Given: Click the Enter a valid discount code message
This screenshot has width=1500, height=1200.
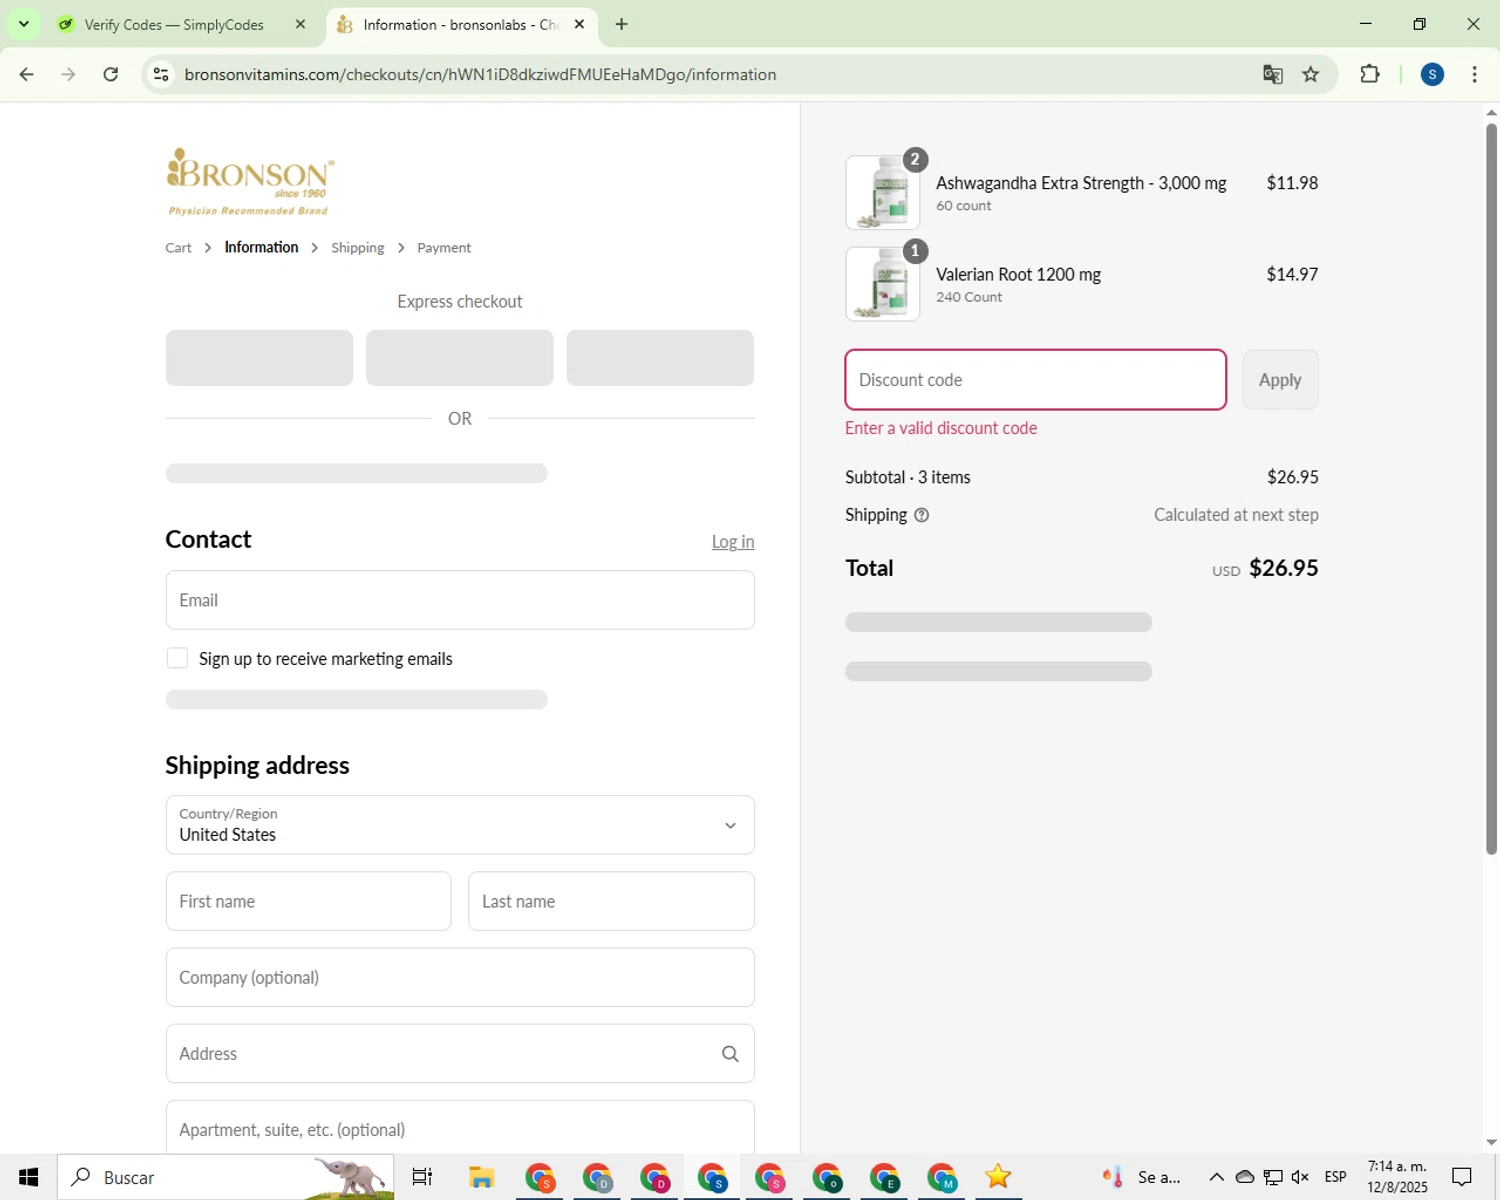Looking at the screenshot, I should pyautogui.click(x=941, y=428).
